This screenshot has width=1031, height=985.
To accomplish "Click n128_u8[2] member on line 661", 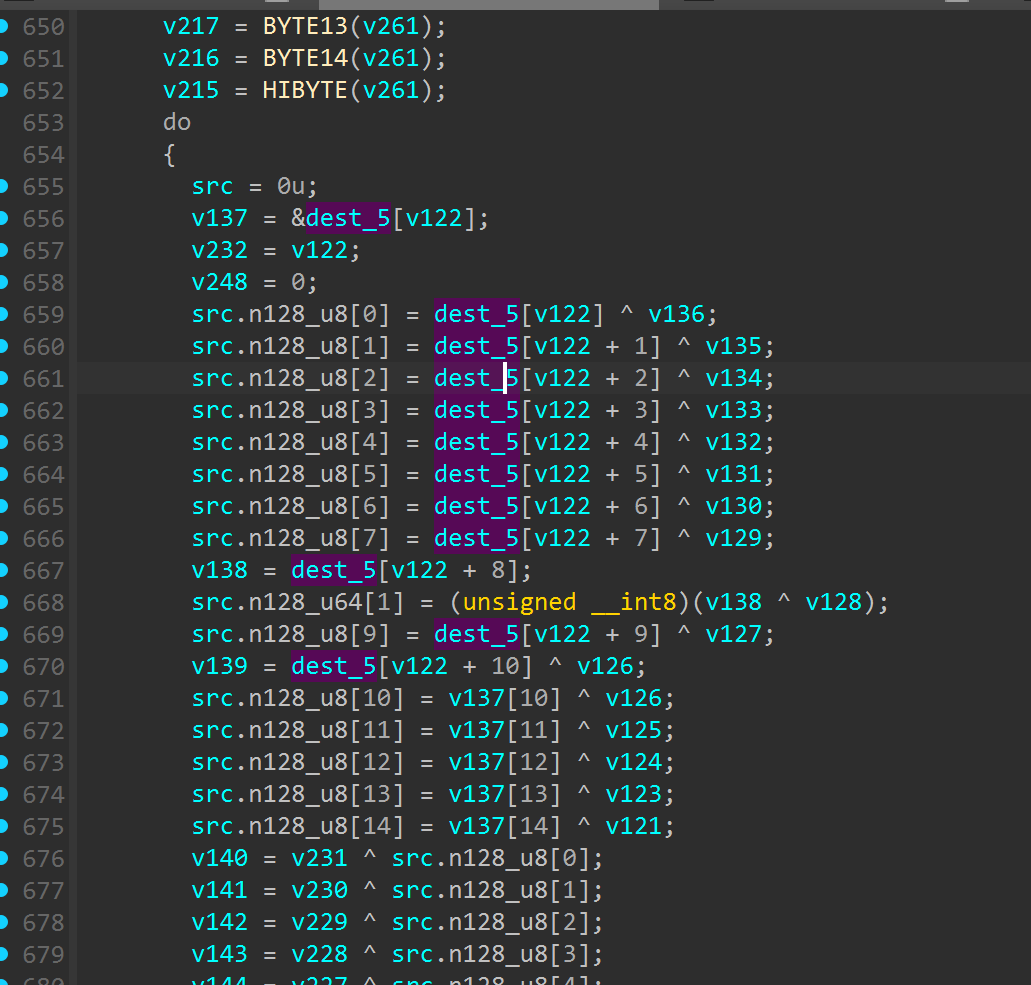I will (319, 378).
